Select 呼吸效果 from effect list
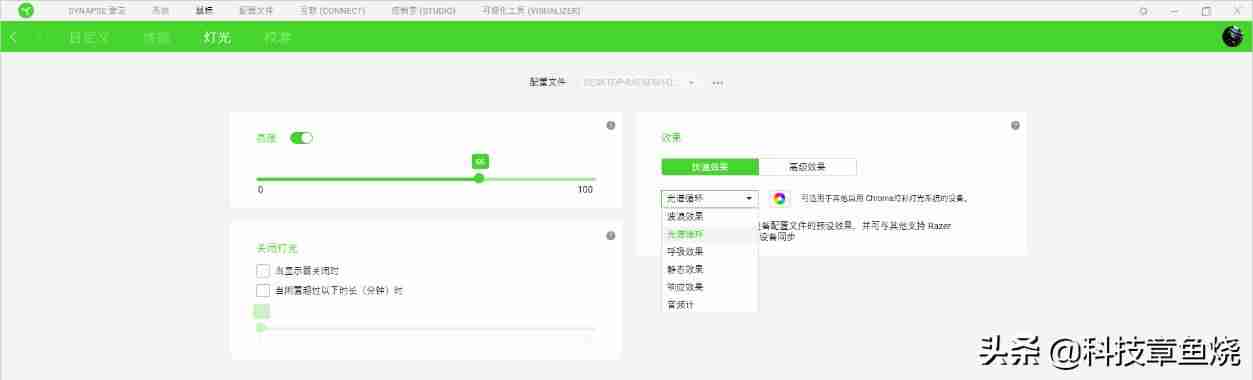 (x=709, y=251)
